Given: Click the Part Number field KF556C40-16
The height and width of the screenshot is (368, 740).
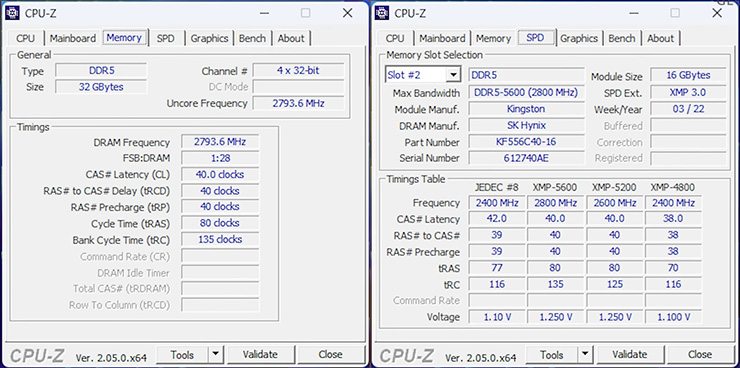Looking at the screenshot, I should click(526, 142).
